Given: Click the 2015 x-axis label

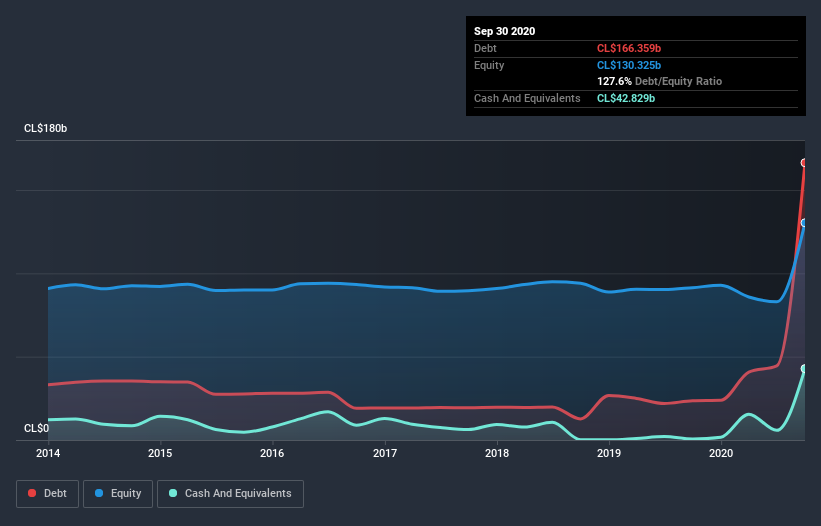Looking at the screenshot, I should pos(160,453).
